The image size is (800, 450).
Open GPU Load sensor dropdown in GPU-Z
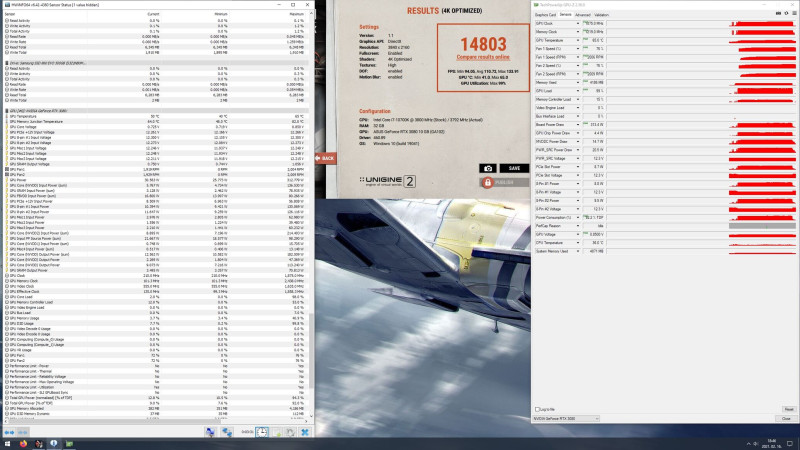[x=578, y=91]
